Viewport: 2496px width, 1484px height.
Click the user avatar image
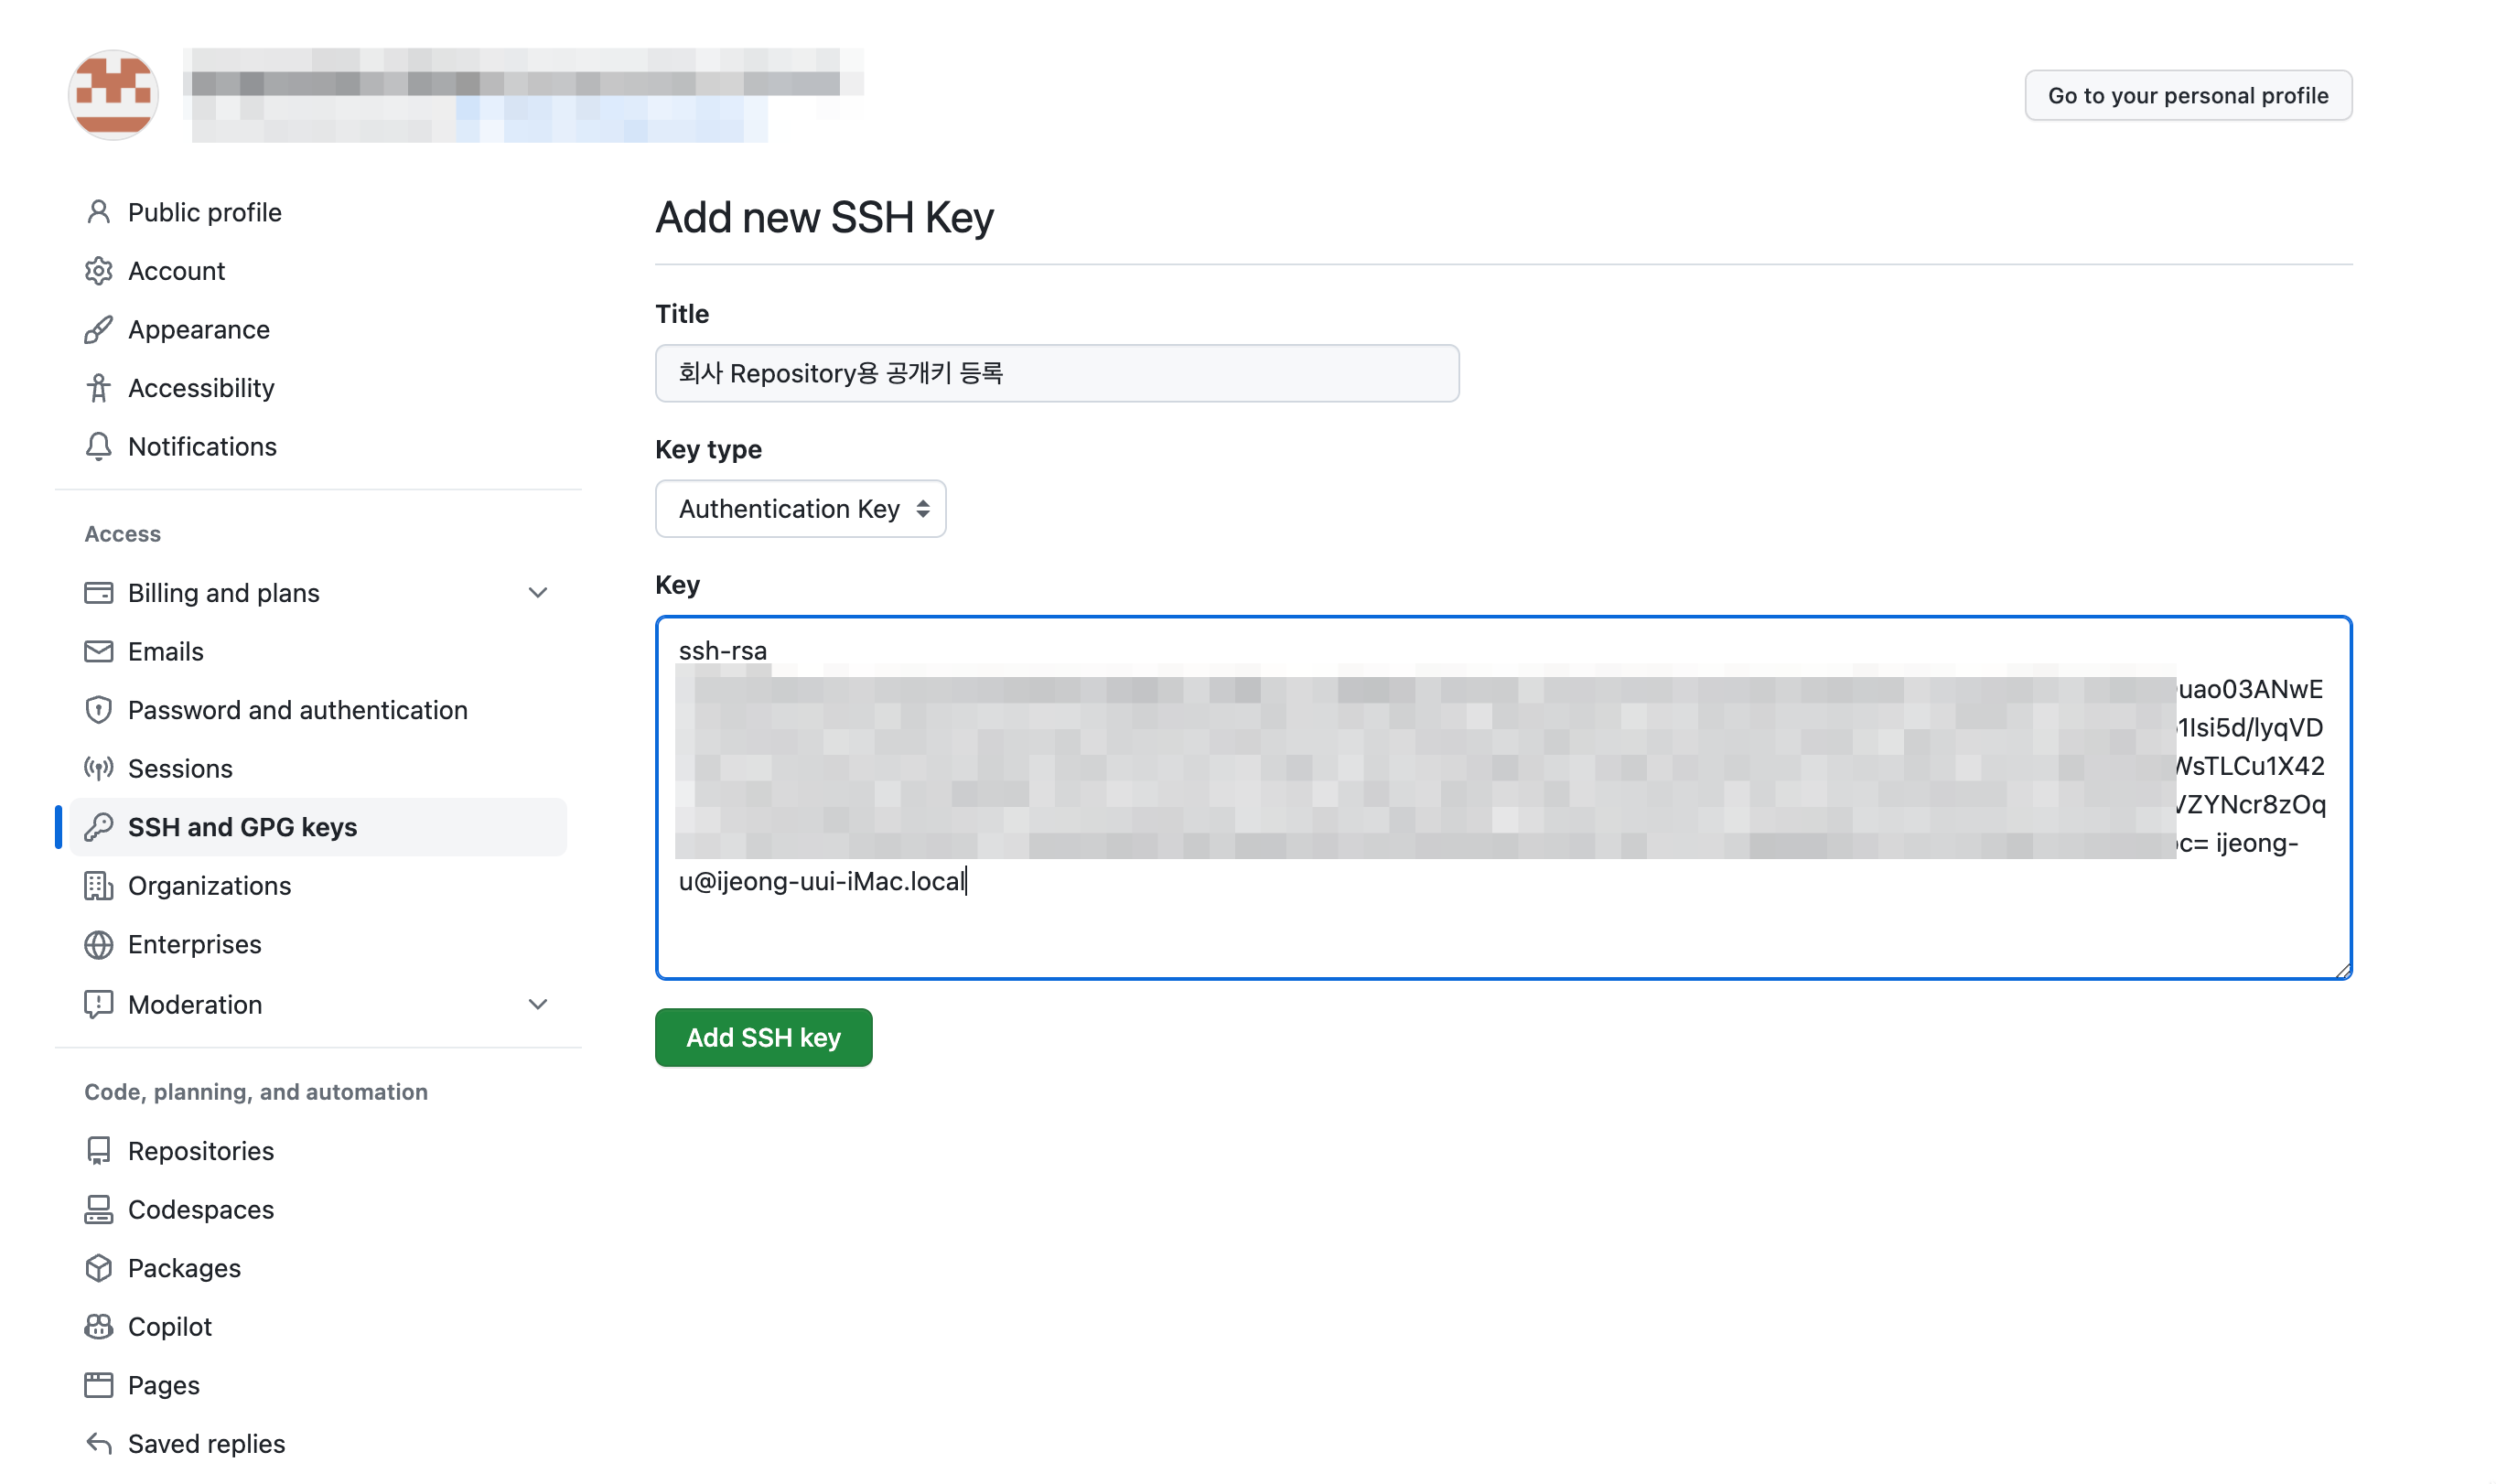click(113, 95)
